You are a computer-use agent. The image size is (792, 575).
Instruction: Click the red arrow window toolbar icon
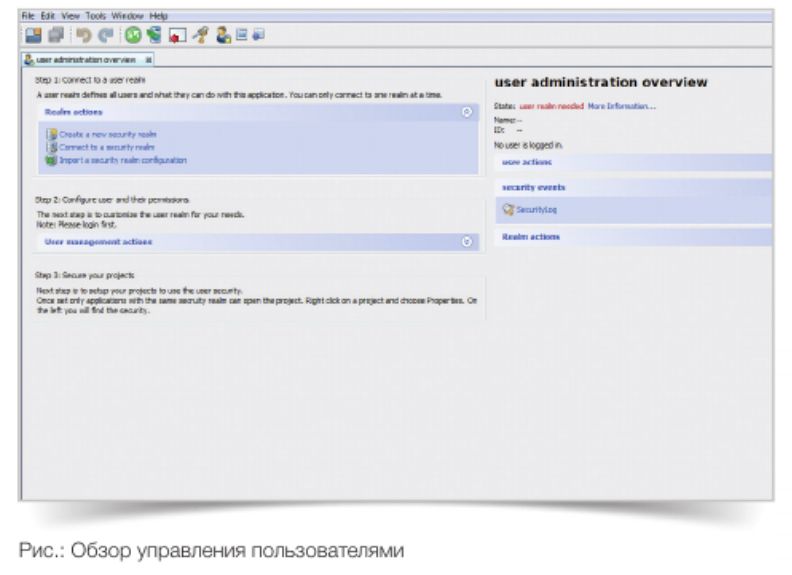[x=177, y=35]
